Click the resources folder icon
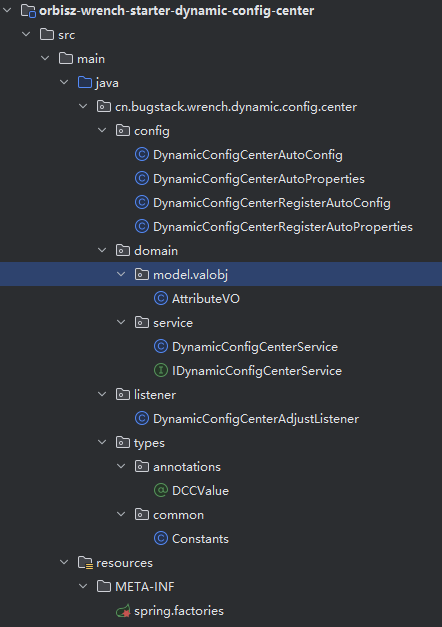The height and width of the screenshot is (627, 442). [85, 563]
